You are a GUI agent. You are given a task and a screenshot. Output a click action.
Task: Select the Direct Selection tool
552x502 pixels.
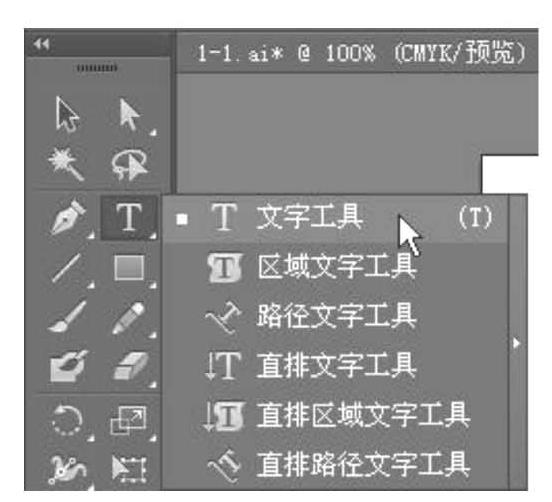click(130, 114)
